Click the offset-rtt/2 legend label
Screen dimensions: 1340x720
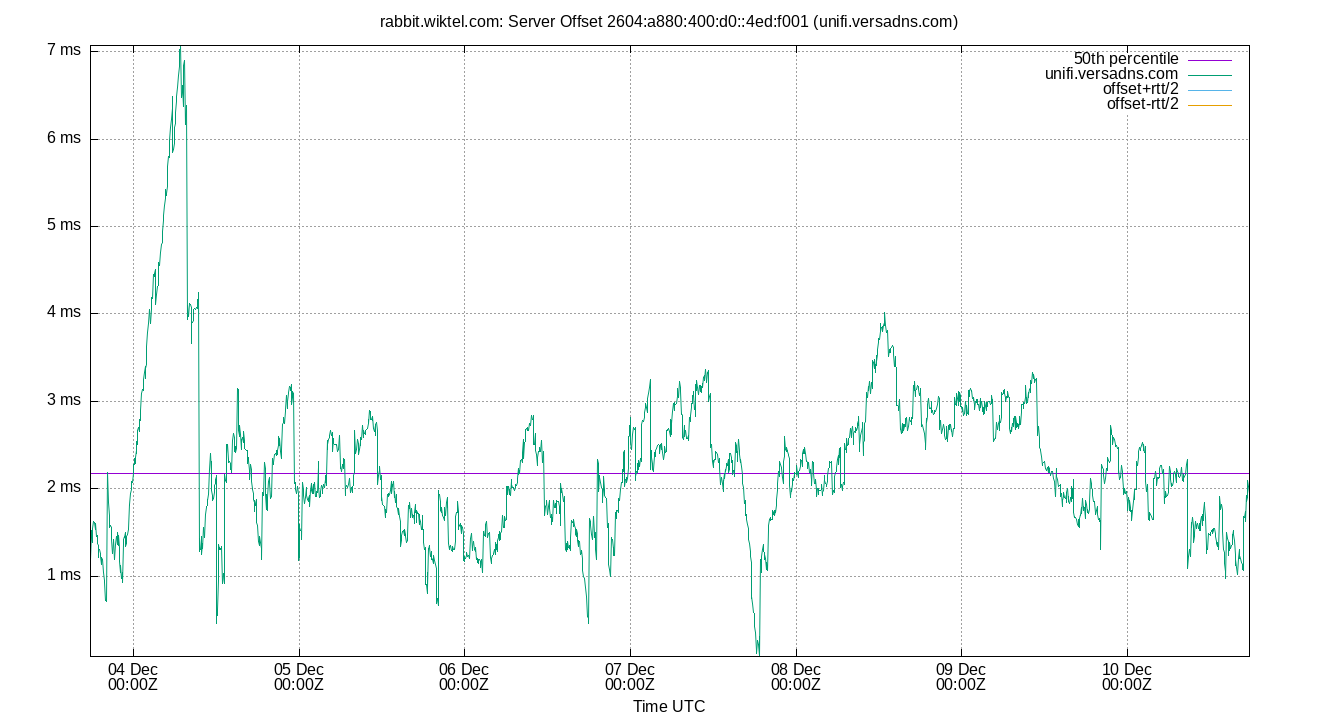point(1143,103)
